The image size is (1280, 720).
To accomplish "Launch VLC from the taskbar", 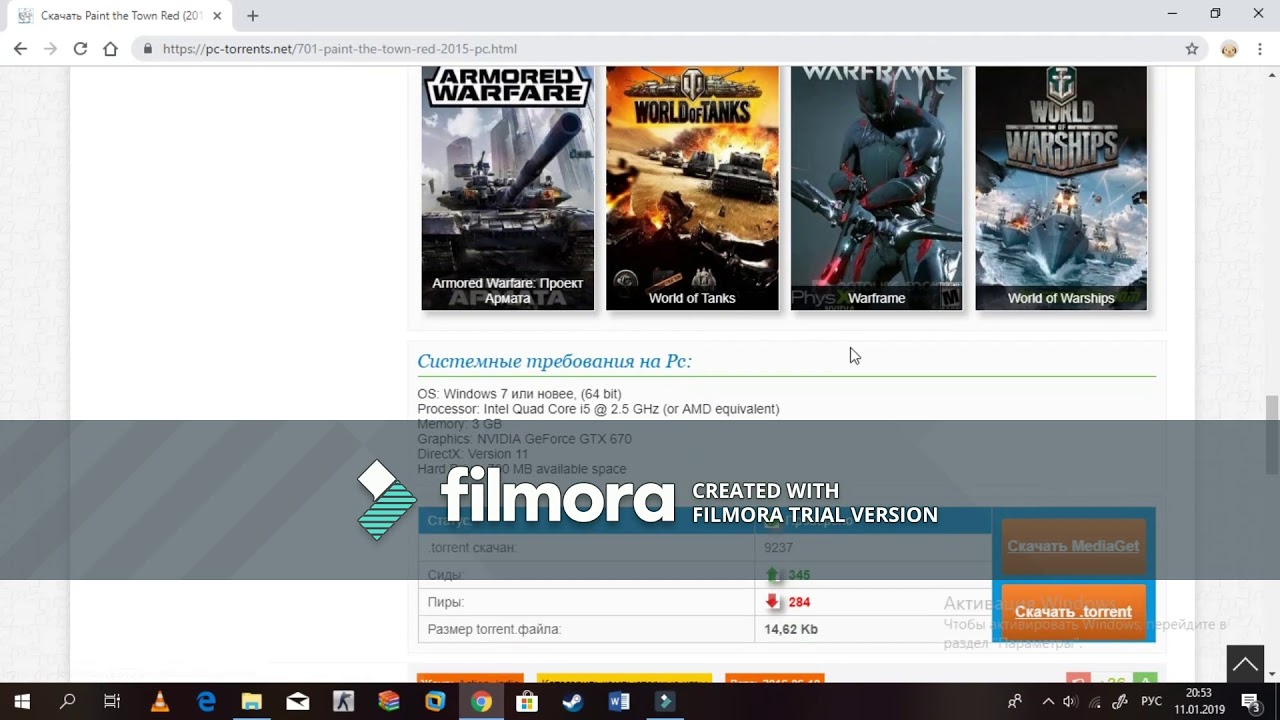I will (x=160, y=702).
